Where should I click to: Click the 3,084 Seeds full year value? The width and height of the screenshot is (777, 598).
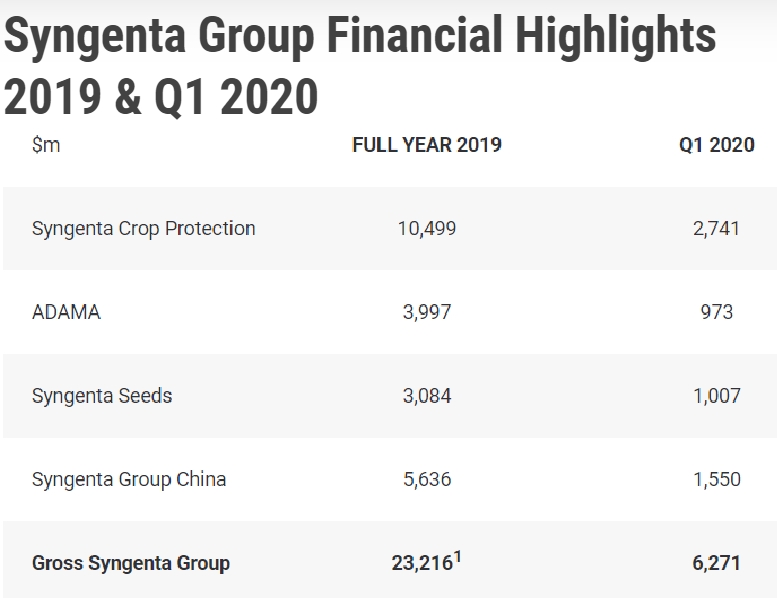tap(427, 396)
